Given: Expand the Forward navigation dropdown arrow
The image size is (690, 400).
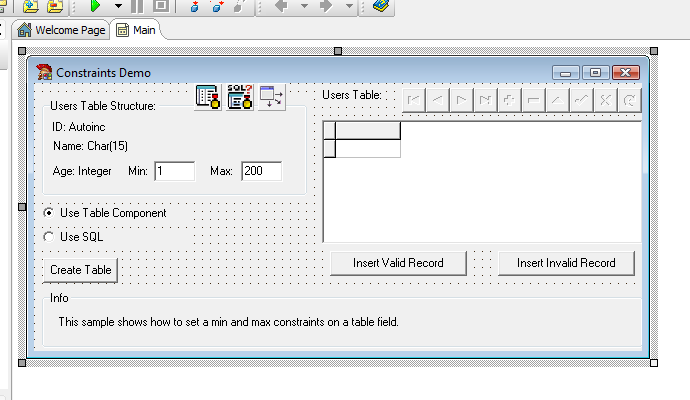Looking at the screenshot, I should (349, 6).
